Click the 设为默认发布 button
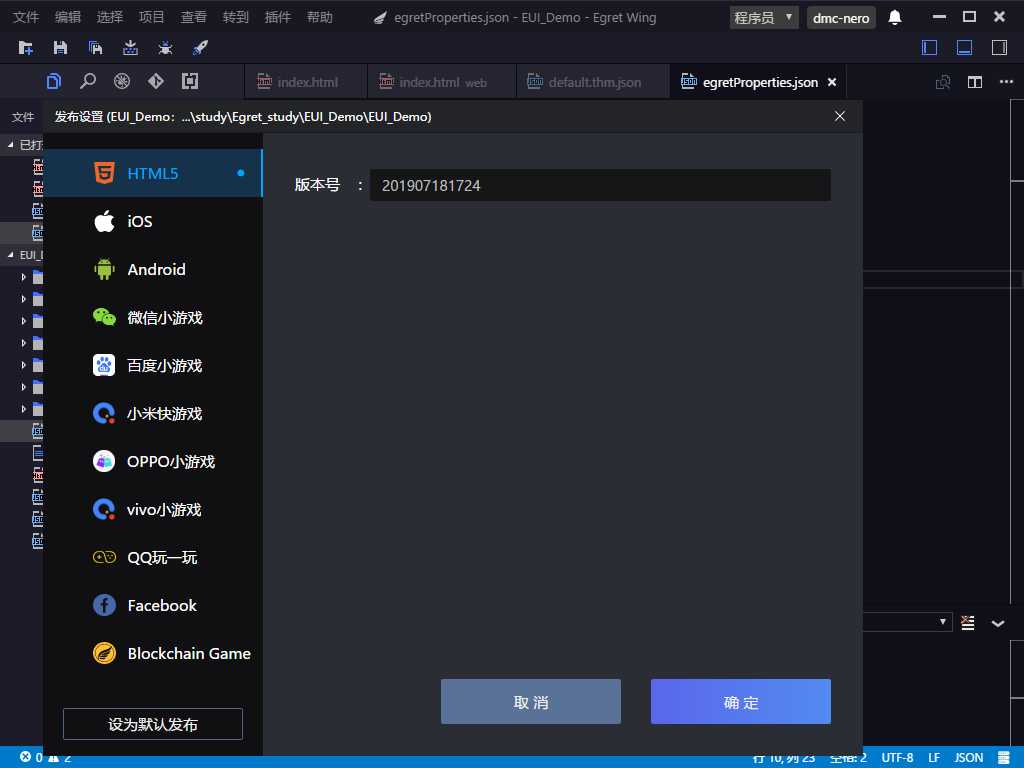Screen dimensions: 1024x768 [x=153, y=724]
